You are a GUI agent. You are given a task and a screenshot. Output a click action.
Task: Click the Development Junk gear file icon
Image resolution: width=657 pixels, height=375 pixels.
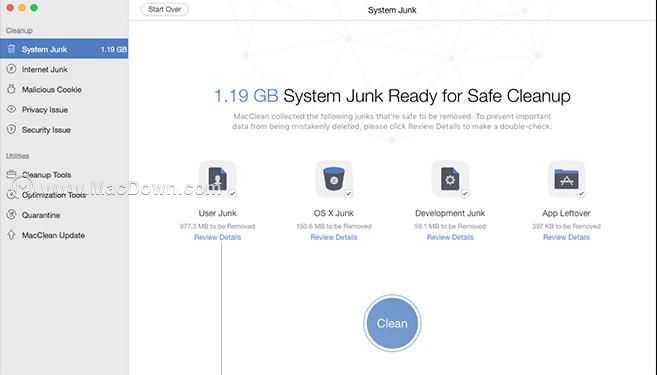450,179
